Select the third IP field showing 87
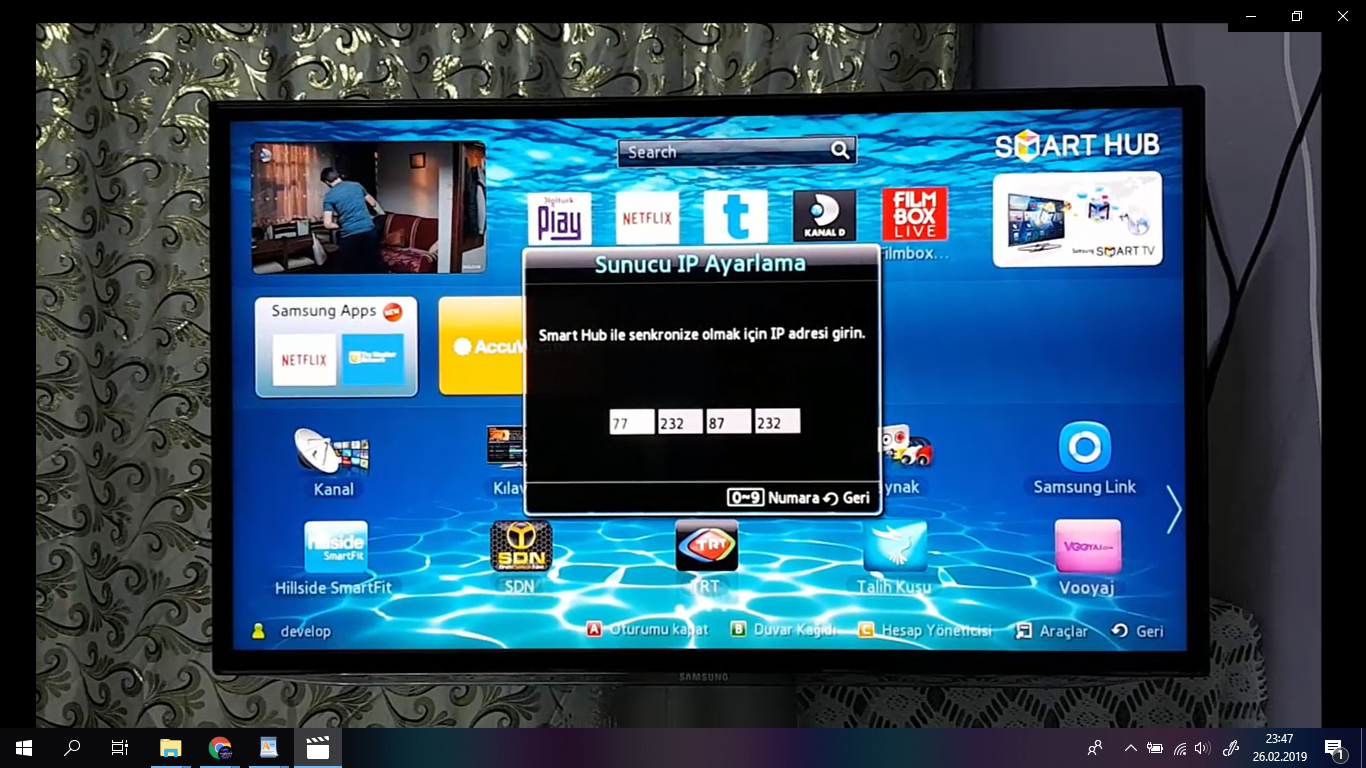This screenshot has width=1366, height=768. [x=729, y=421]
